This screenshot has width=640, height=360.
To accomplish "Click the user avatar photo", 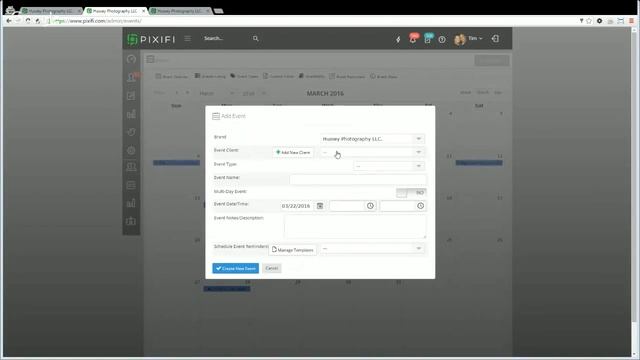I will click(460, 39).
